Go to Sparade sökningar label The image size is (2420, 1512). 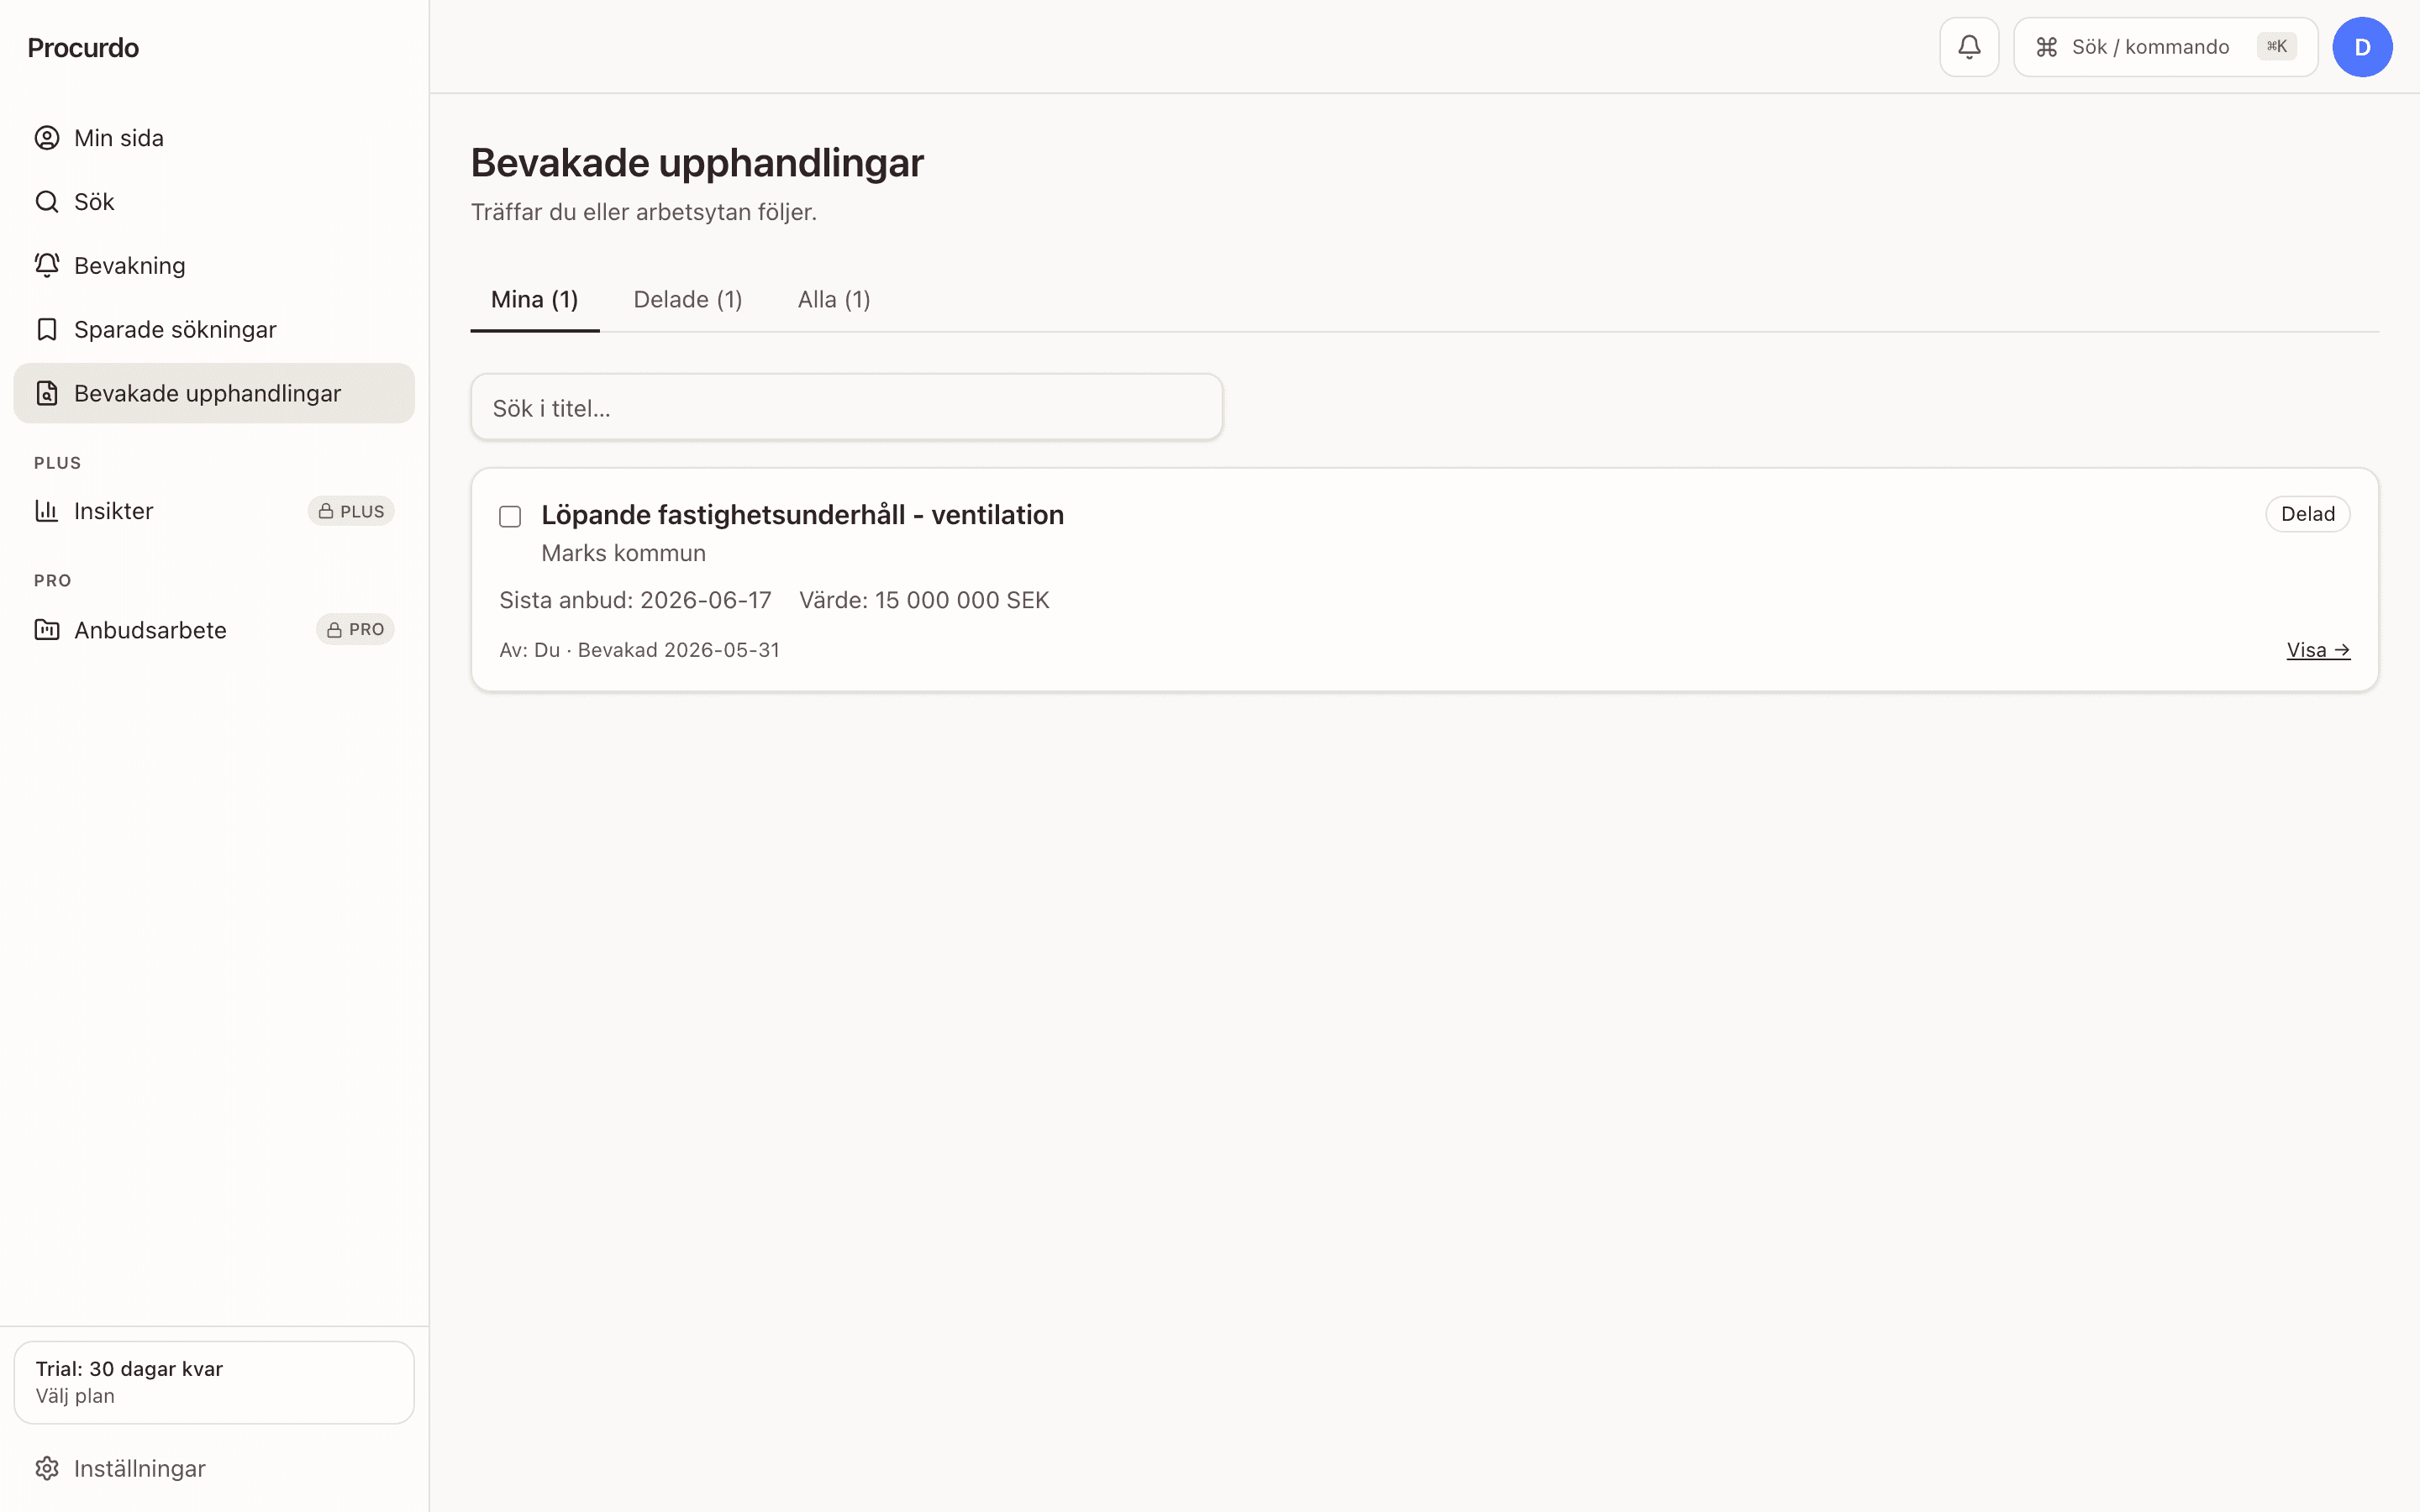coord(175,329)
